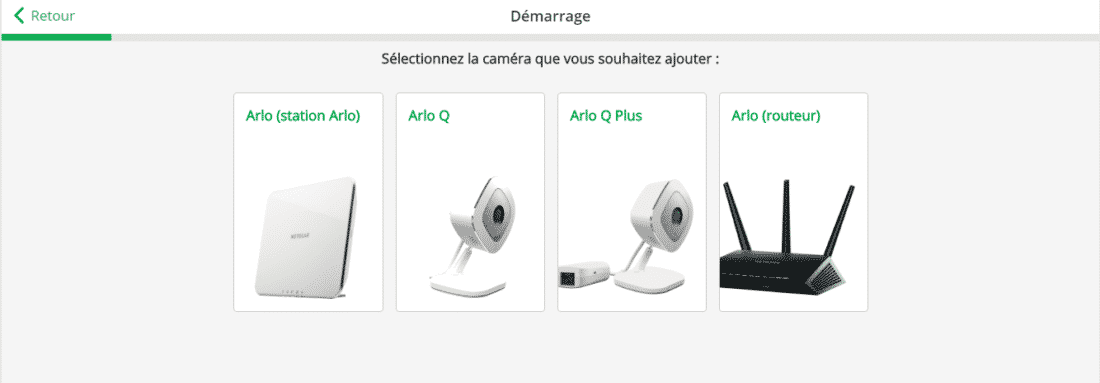The image size is (1100, 383).
Task: Click the NETGEAR logo on base station
Action: tap(300, 238)
